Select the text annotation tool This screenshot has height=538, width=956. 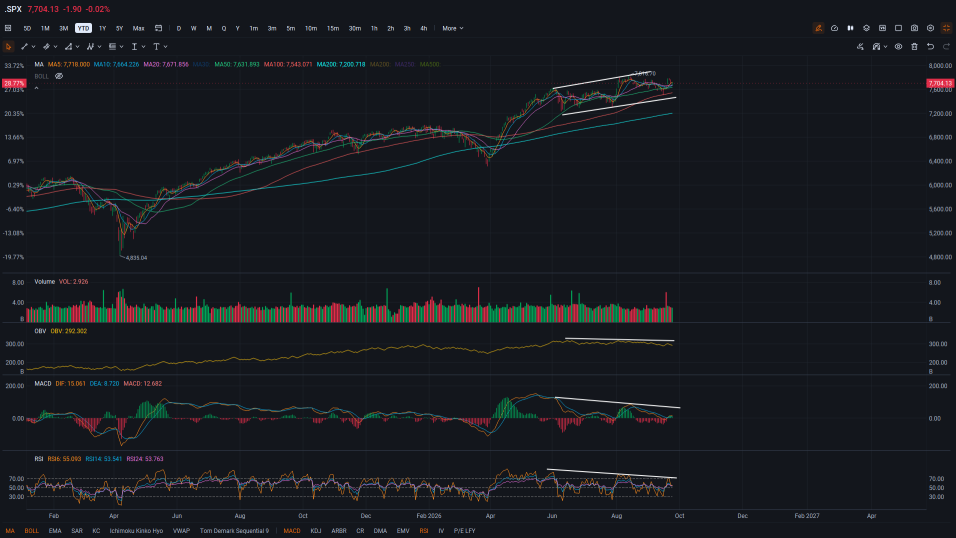click(156, 46)
